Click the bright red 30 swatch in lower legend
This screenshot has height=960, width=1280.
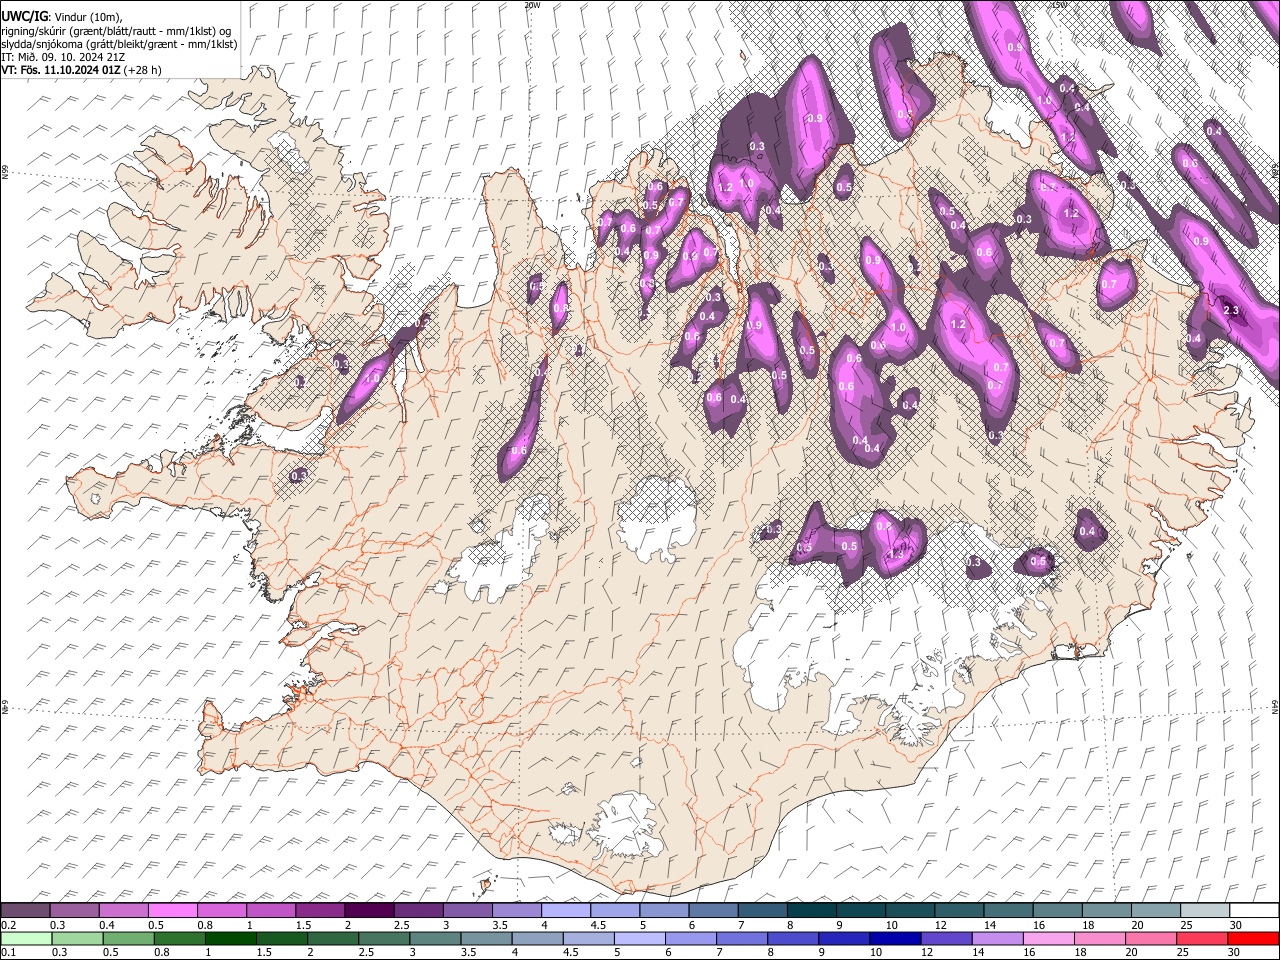(x=1252, y=938)
